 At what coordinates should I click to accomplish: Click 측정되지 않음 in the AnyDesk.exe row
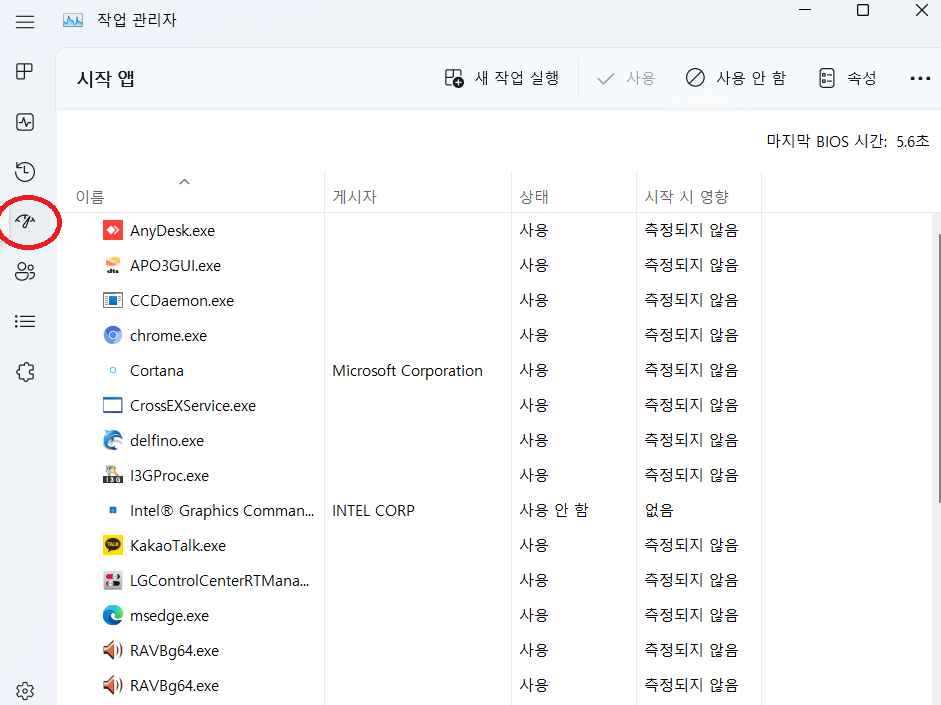pos(691,230)
